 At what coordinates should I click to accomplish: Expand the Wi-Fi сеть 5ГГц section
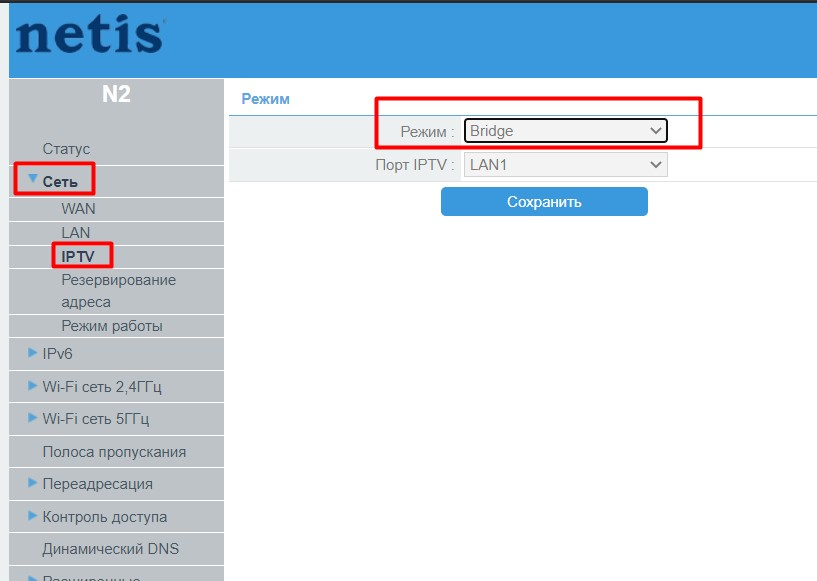coord(82,418)
